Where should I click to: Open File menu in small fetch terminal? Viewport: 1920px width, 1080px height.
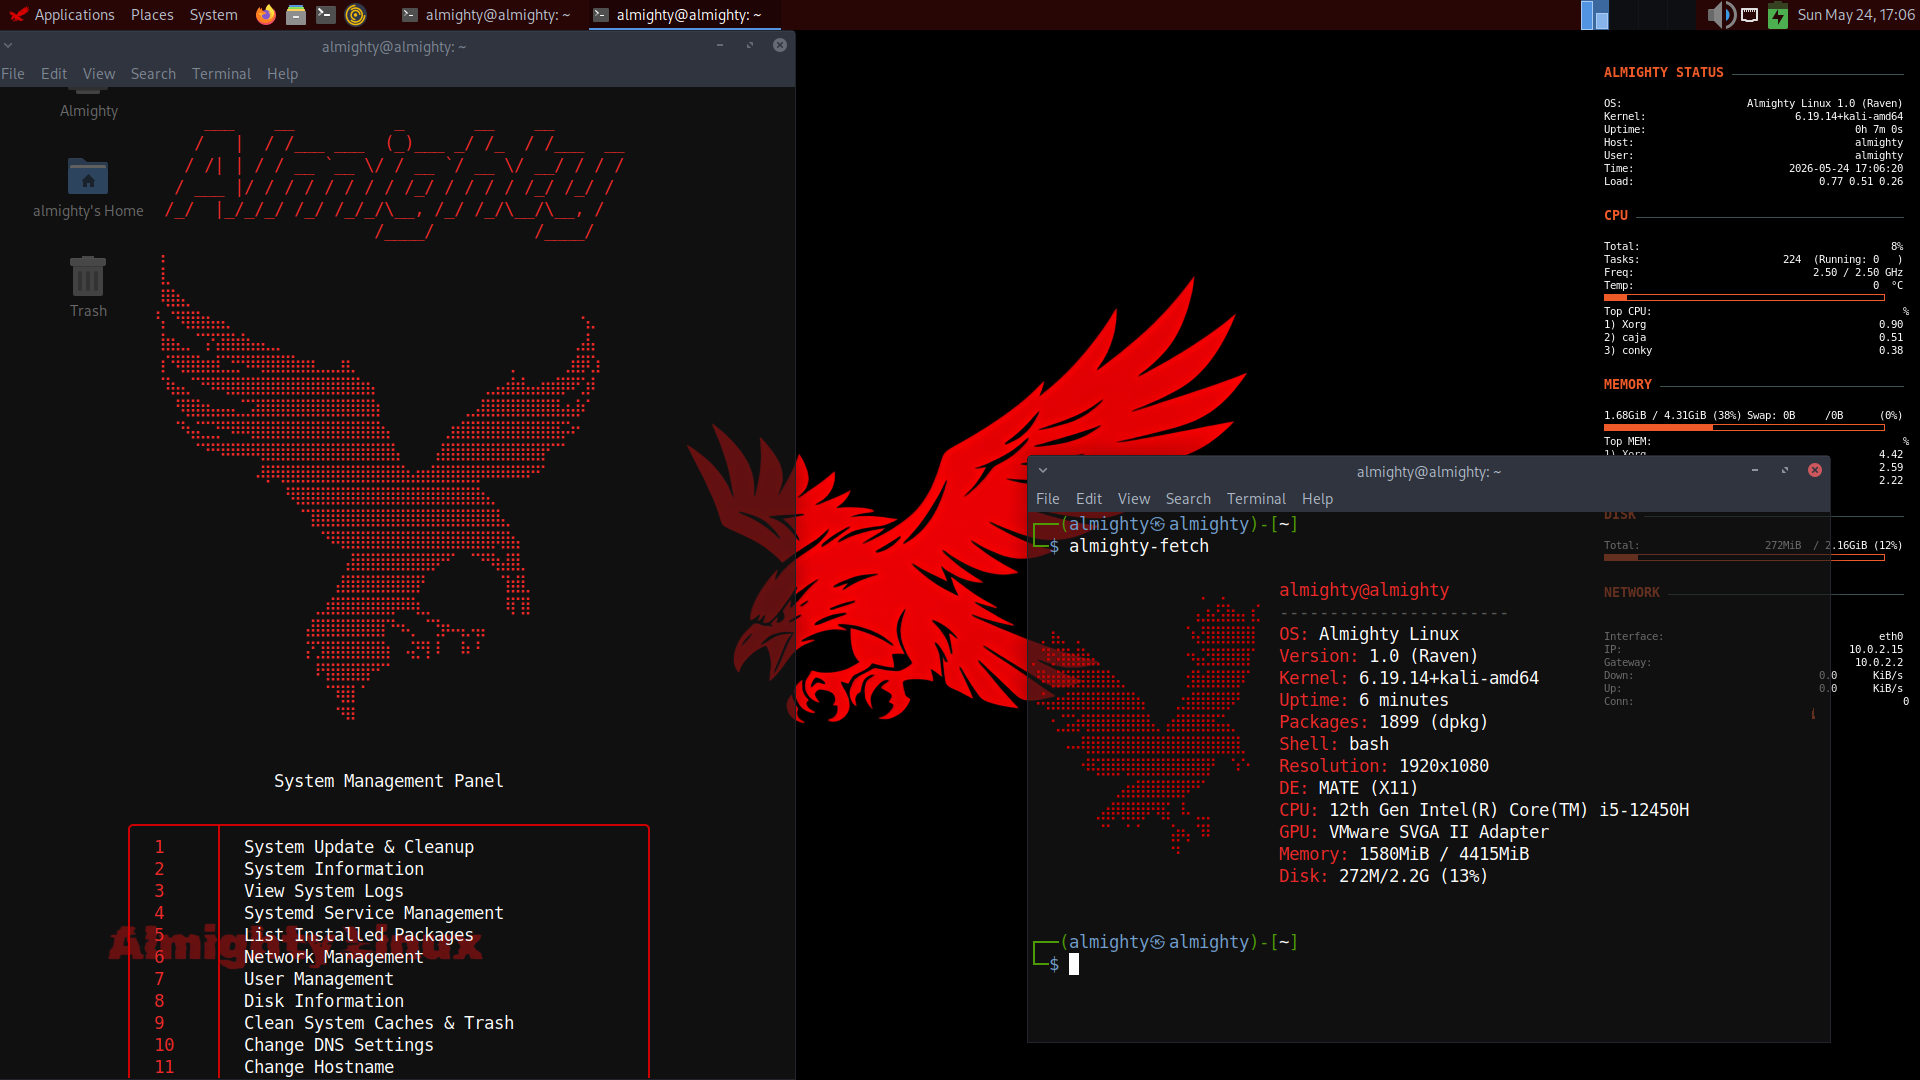[x=1048, y=498]
